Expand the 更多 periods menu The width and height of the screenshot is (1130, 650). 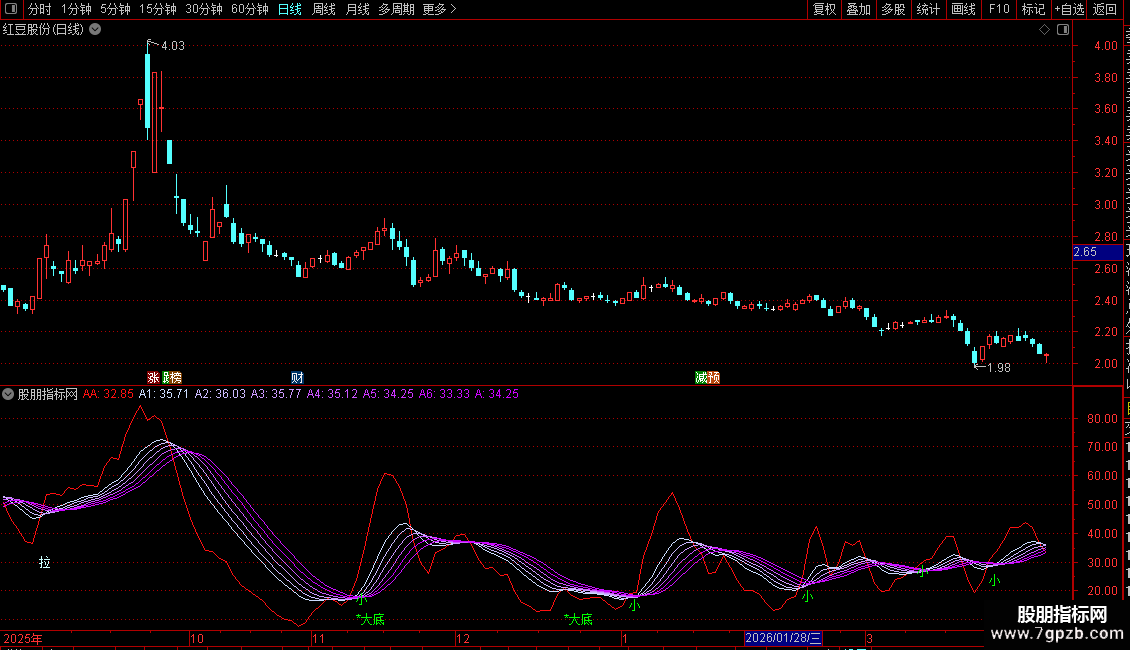point(438,9)
